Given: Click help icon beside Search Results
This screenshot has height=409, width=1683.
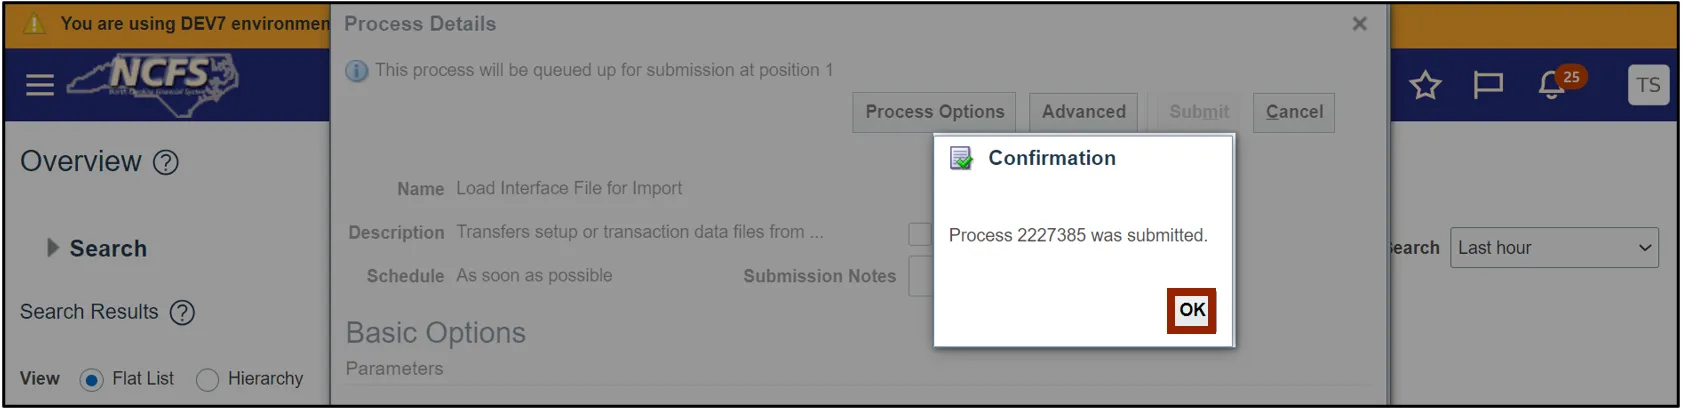Looking at the screenshot, I should tap(182, 313).
